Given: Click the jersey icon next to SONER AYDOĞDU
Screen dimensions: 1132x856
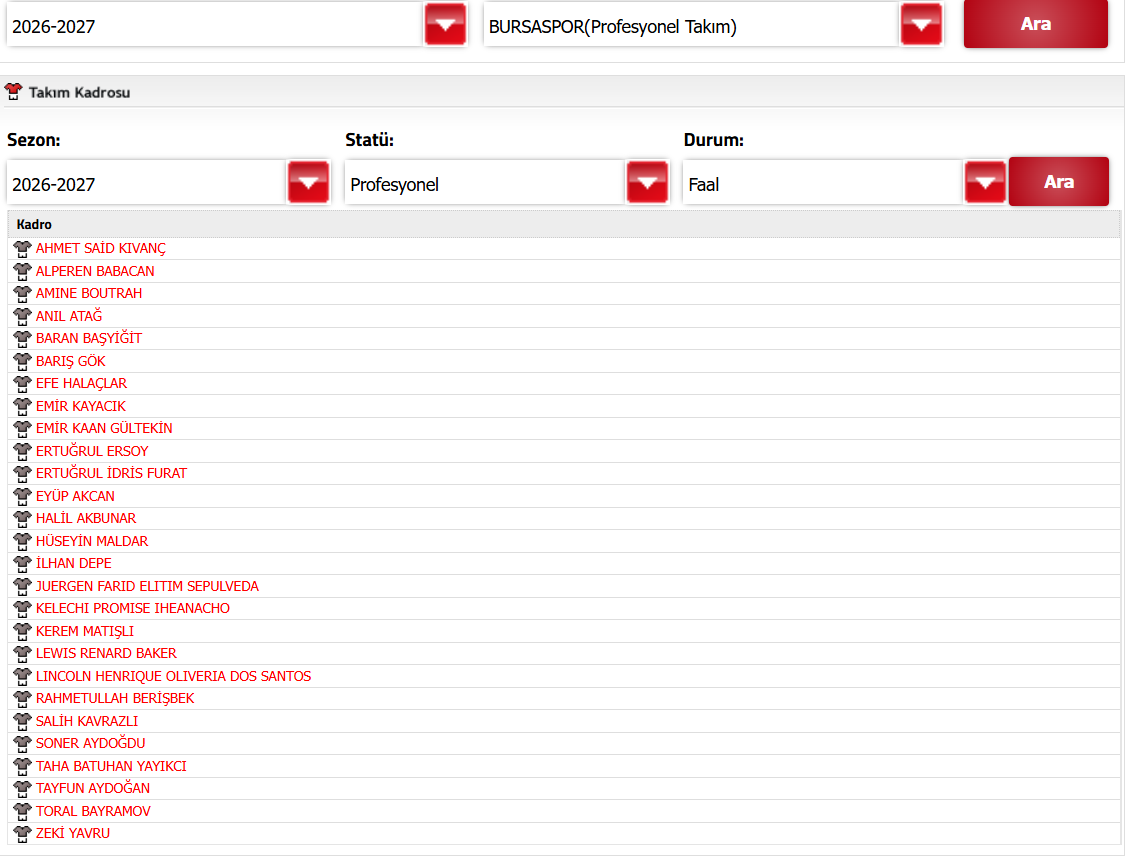Looking at the screenshot, I should tap(22, 743).
